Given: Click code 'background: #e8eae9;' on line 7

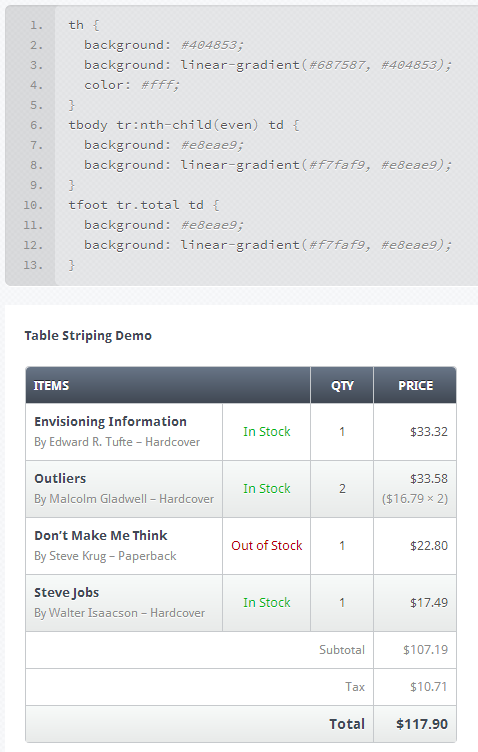Looking at the screenshot, I should click(164, 145).
